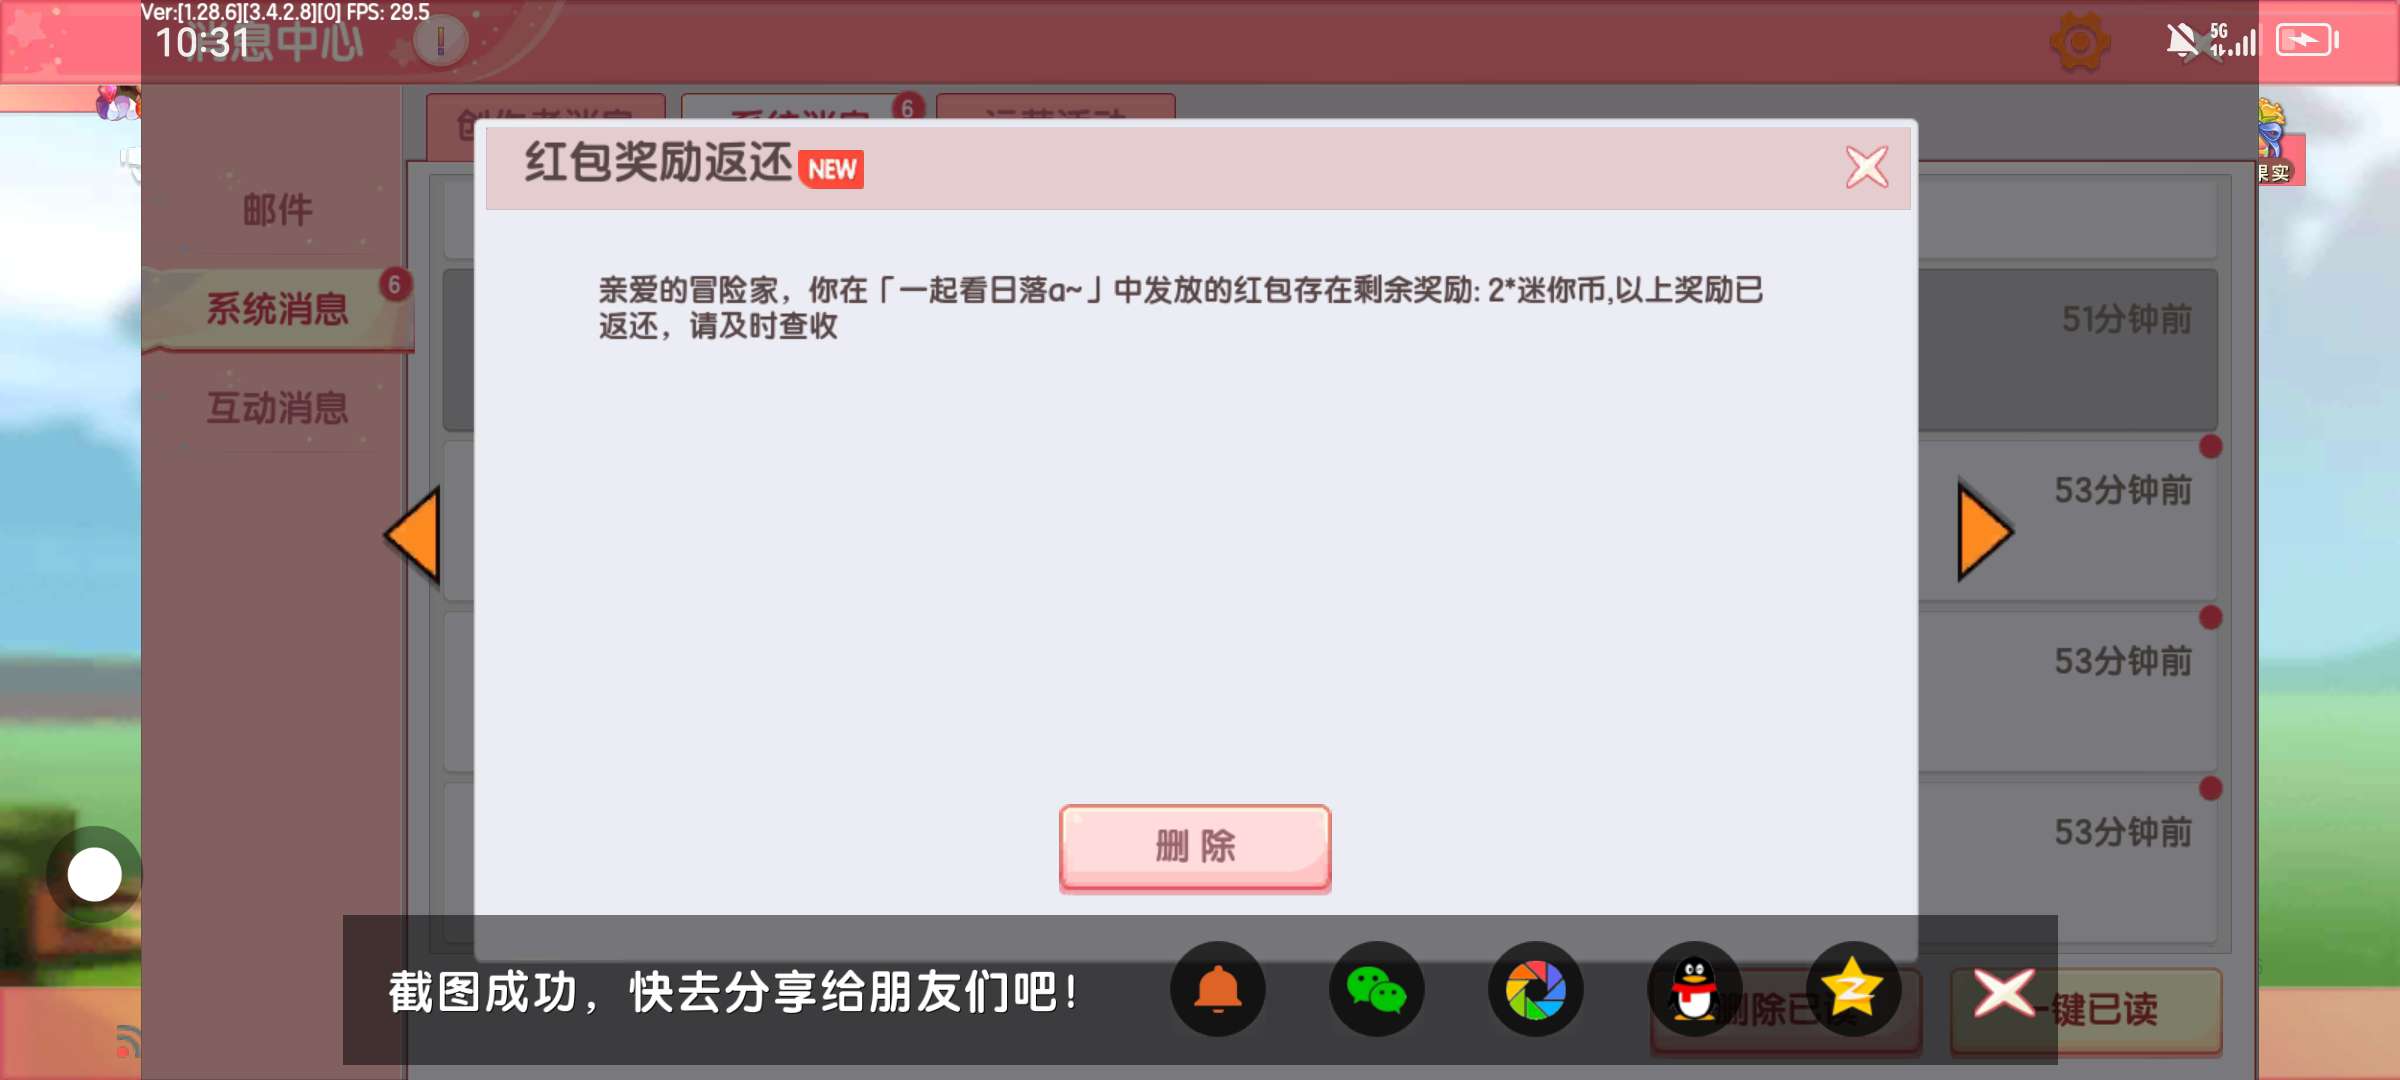Tap the exclamation info icon beside title
The height and width of the screenshot is (1080, 2400).
[440, 42]
